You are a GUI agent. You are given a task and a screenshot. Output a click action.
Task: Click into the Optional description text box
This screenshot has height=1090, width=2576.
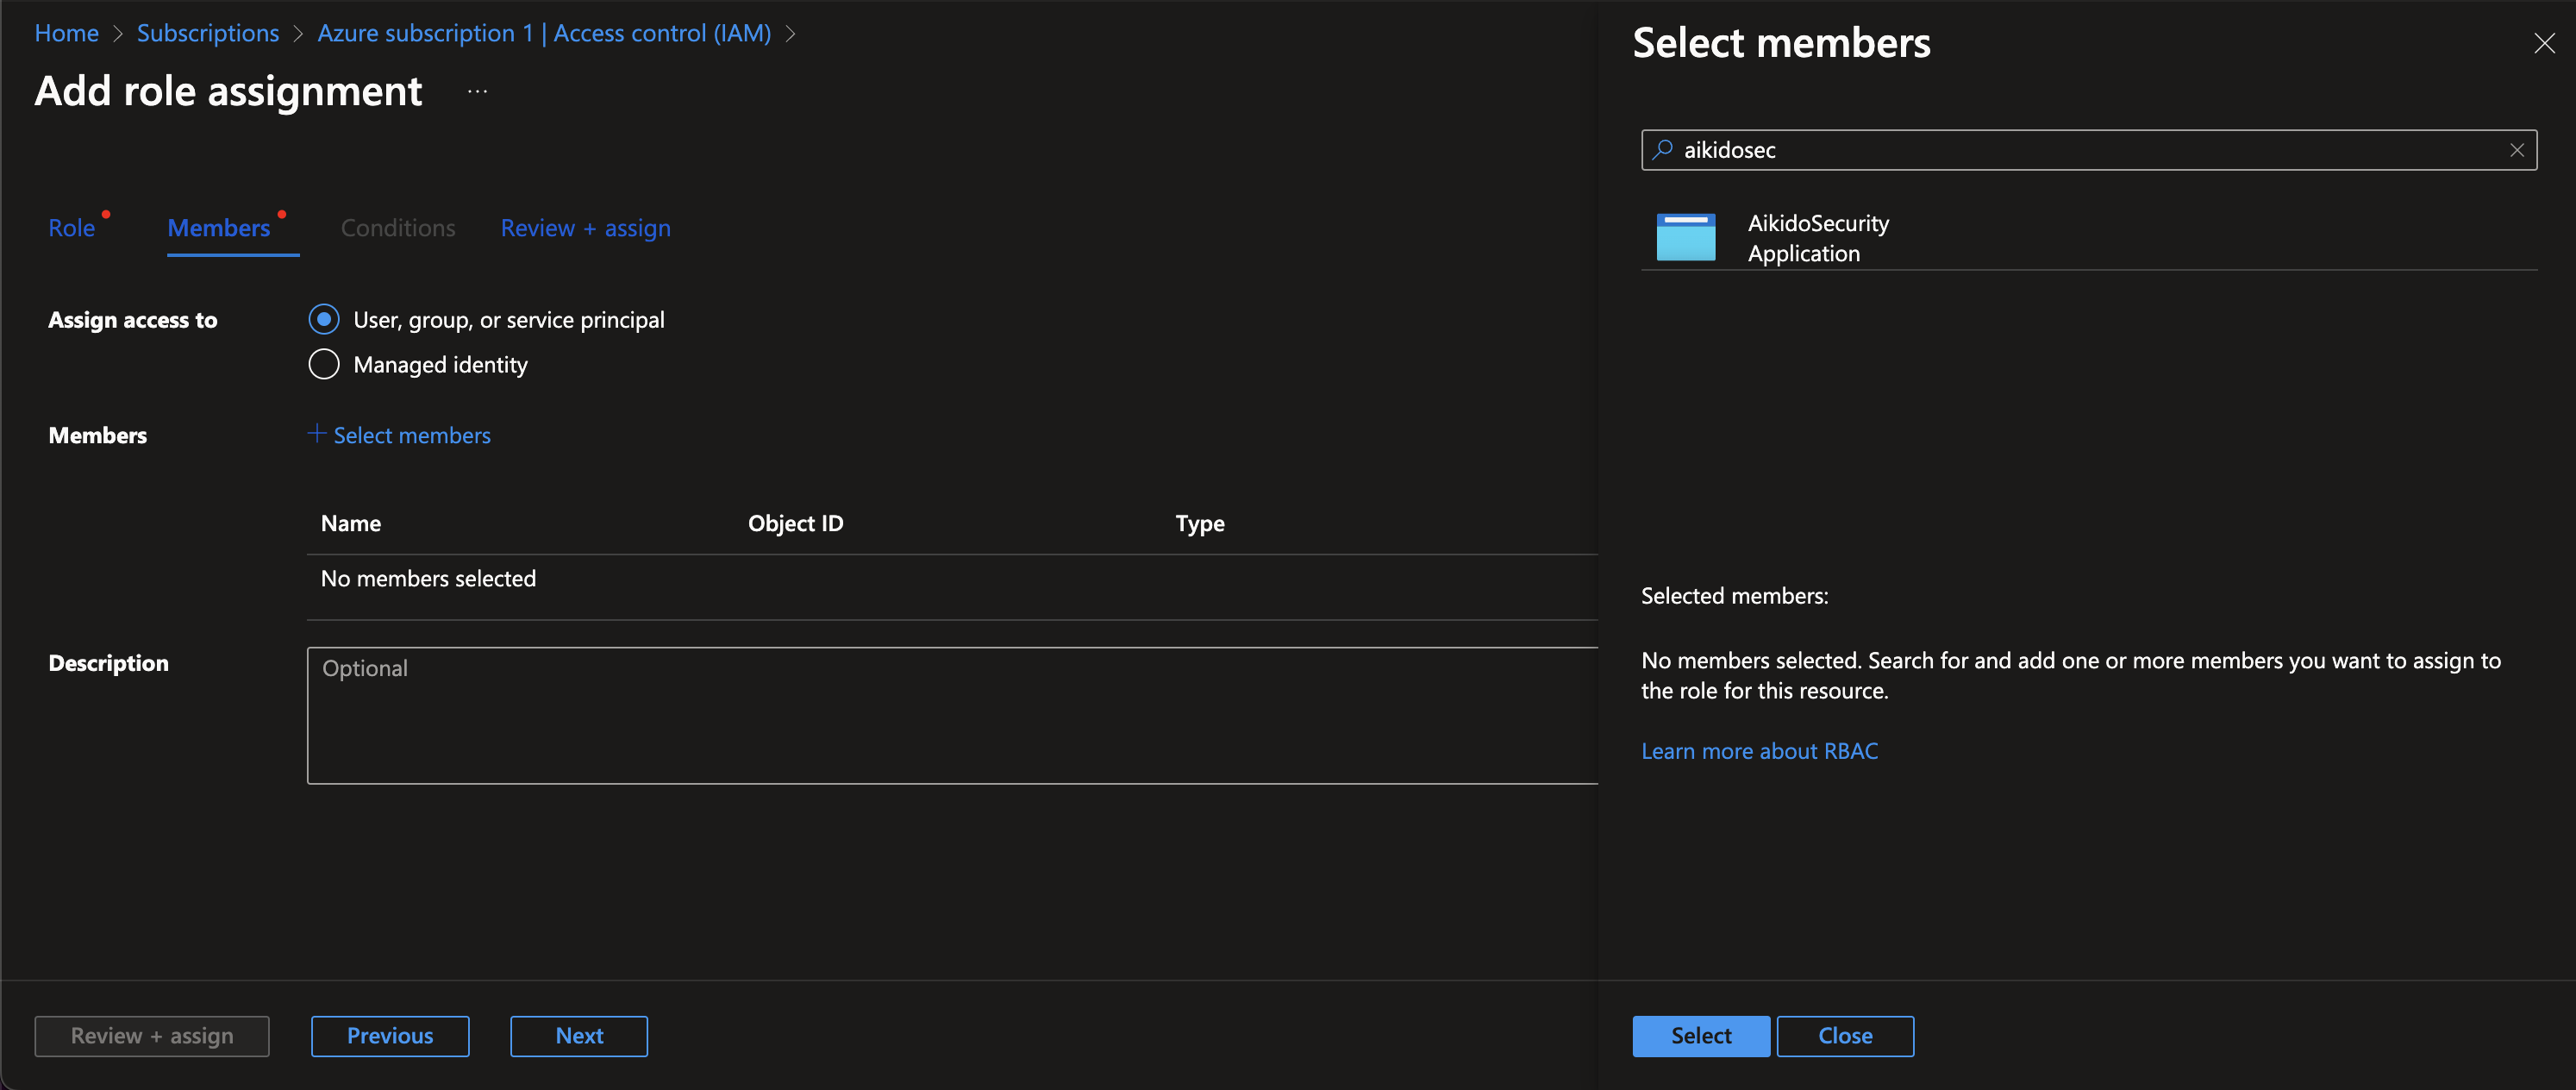point(952,716)
